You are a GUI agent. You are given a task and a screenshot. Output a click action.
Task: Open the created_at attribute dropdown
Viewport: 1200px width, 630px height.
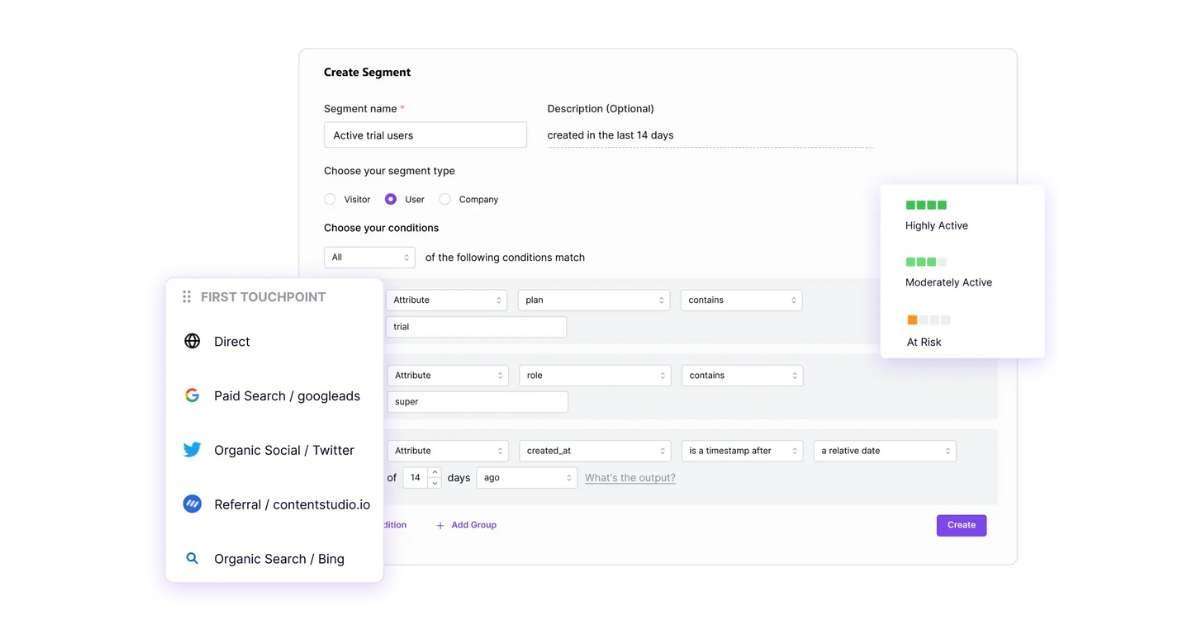[x=595, y=451]
